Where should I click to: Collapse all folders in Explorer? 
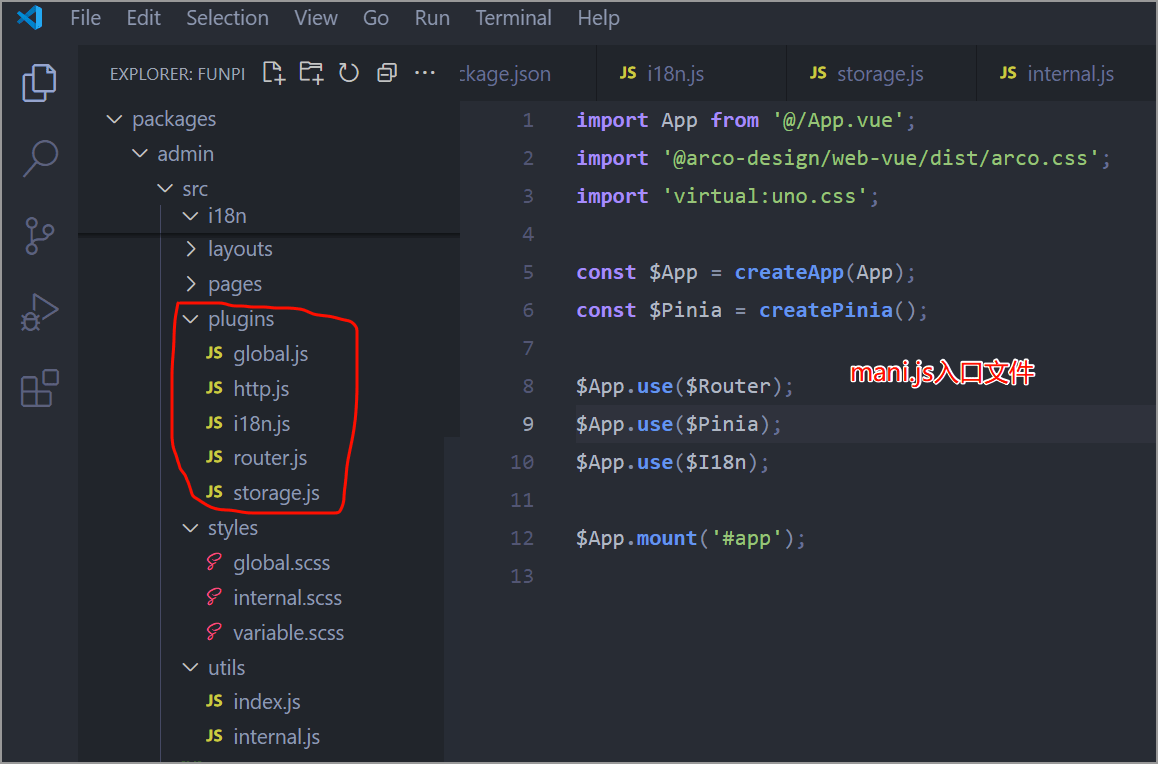[387, 73]
